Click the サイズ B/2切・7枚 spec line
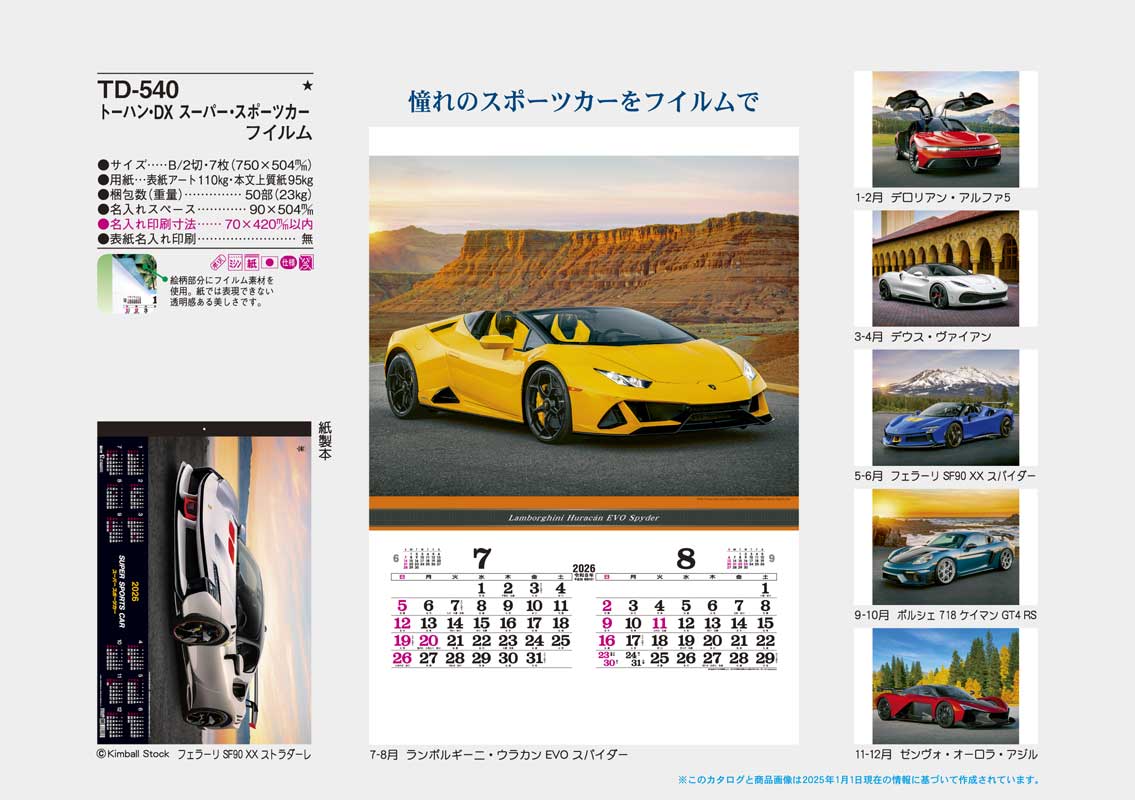This screenshot has height=800, width=1135. click(x=205, y=165)
